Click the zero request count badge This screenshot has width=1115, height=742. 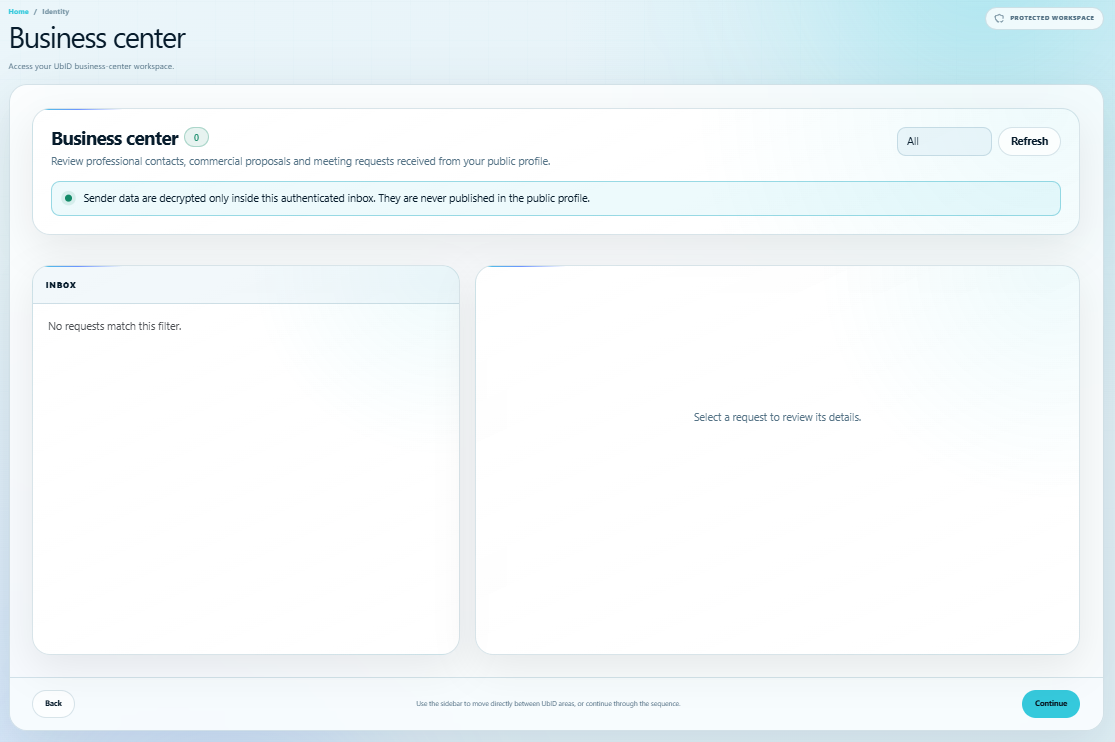196,137
